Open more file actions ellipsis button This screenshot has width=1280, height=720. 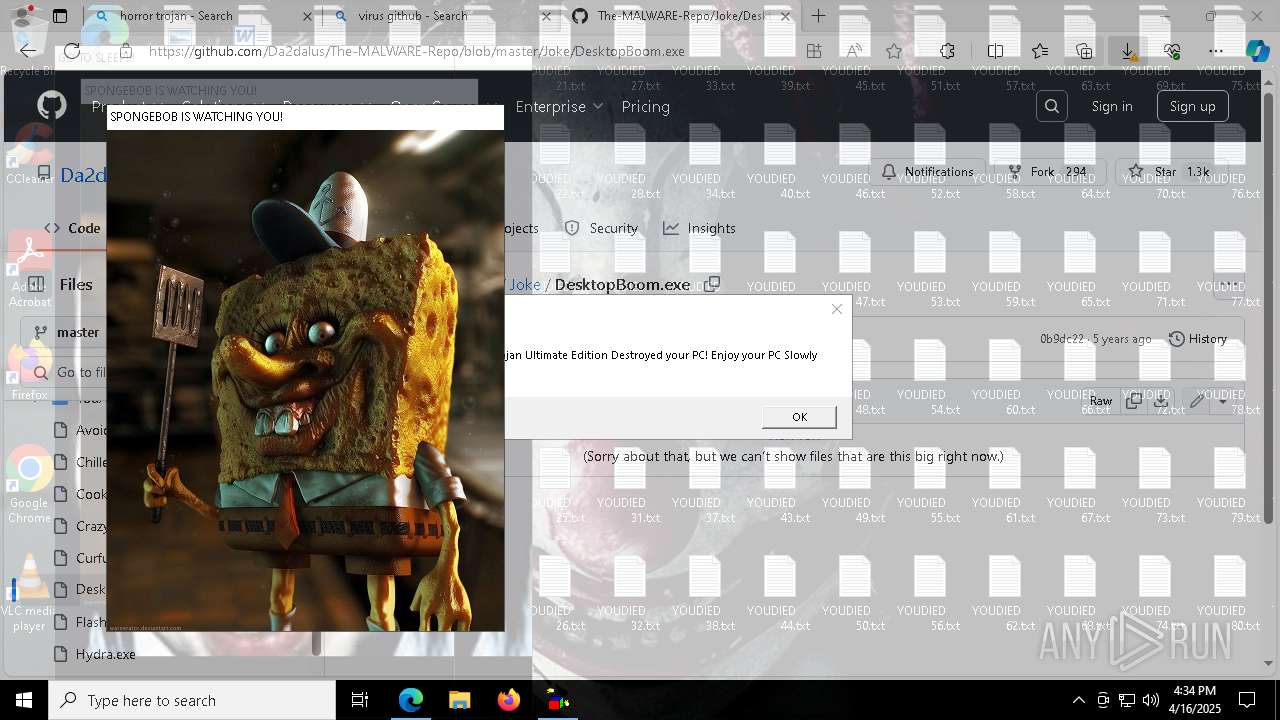tap(1230, 284)
